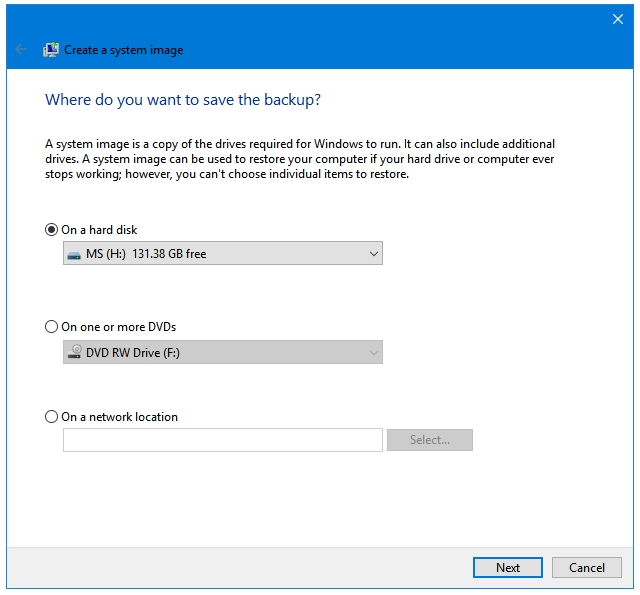Click the On one or more DVDs label
Screen dimensions: 640x595
pyautogui.click(x=118, y=327)
